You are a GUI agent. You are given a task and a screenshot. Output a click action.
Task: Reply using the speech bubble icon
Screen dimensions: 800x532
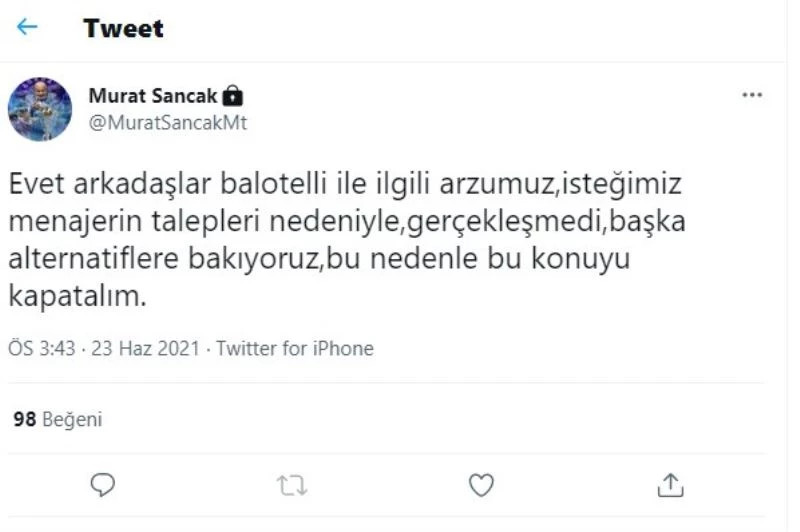click(x=103, y=486)
